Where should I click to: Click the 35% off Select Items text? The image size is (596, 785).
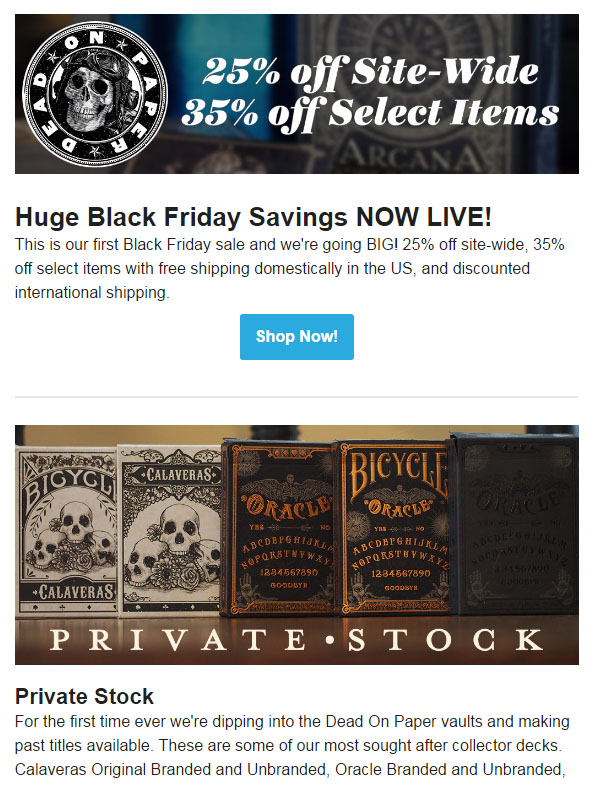(x=370, y=114)
